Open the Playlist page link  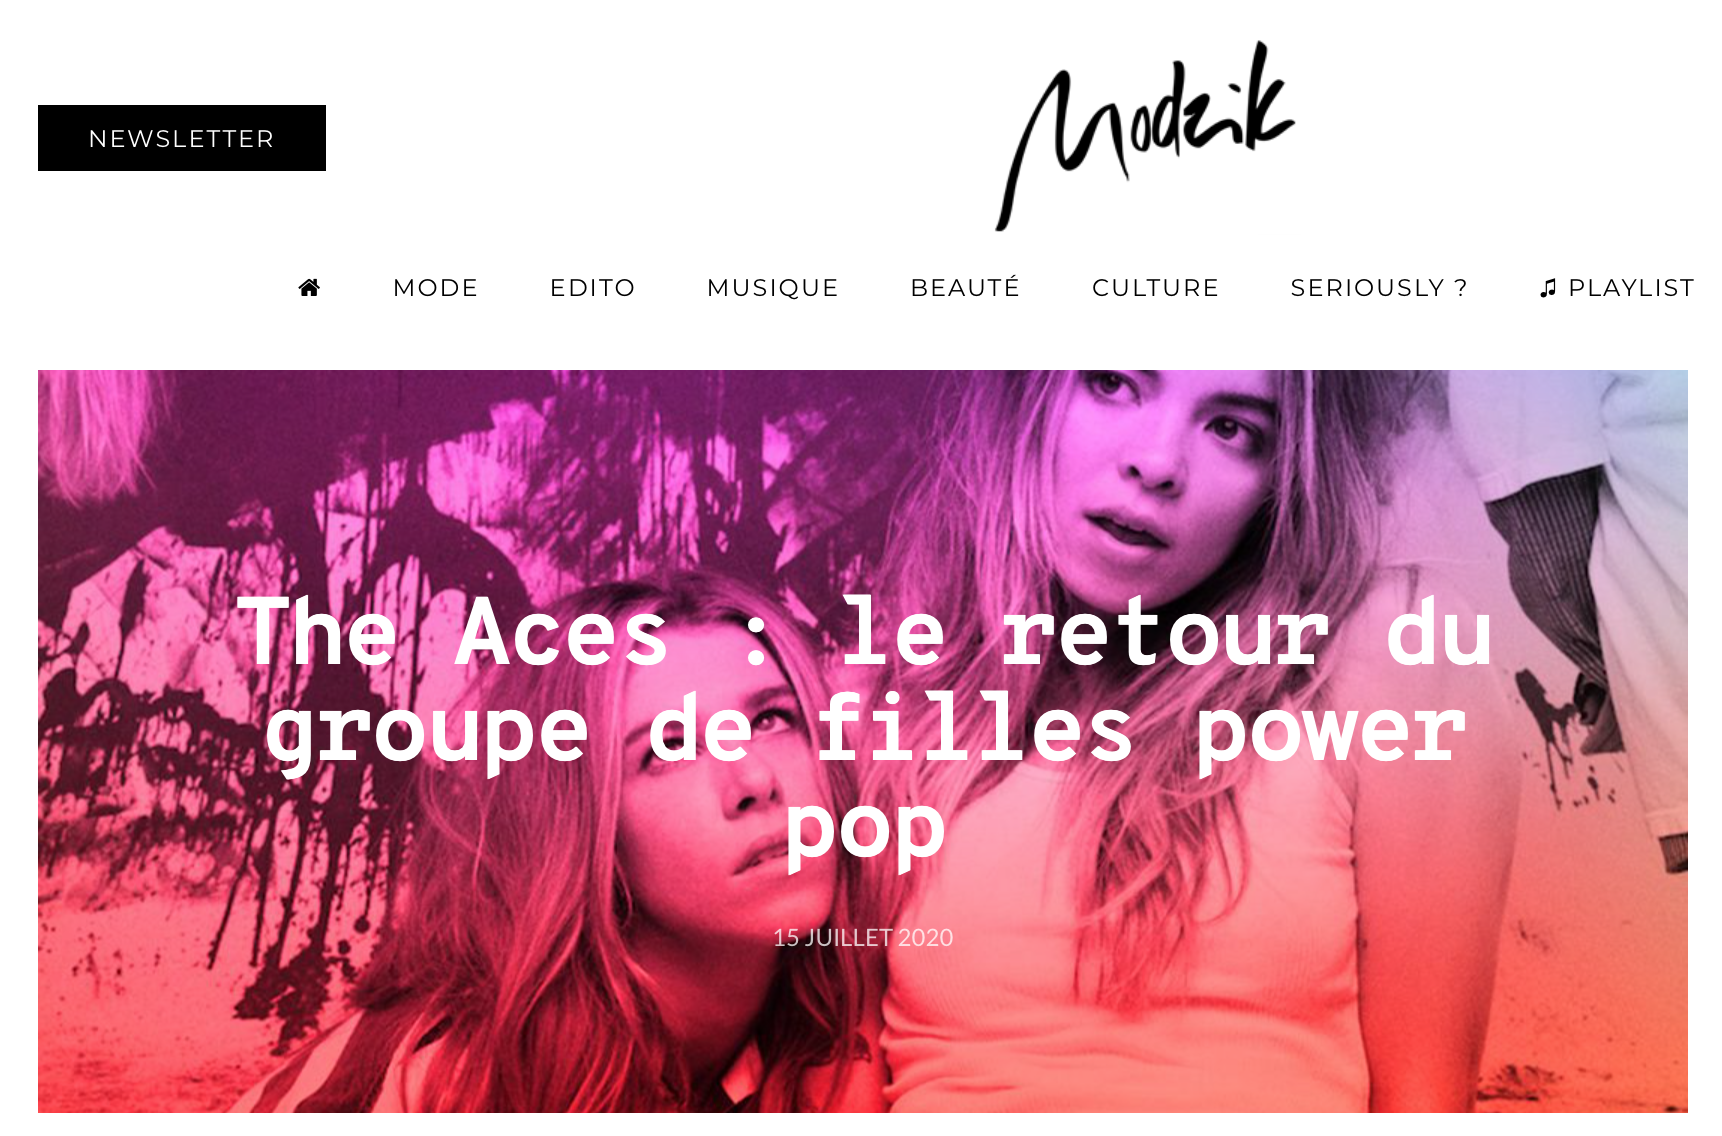[1631, 288]
